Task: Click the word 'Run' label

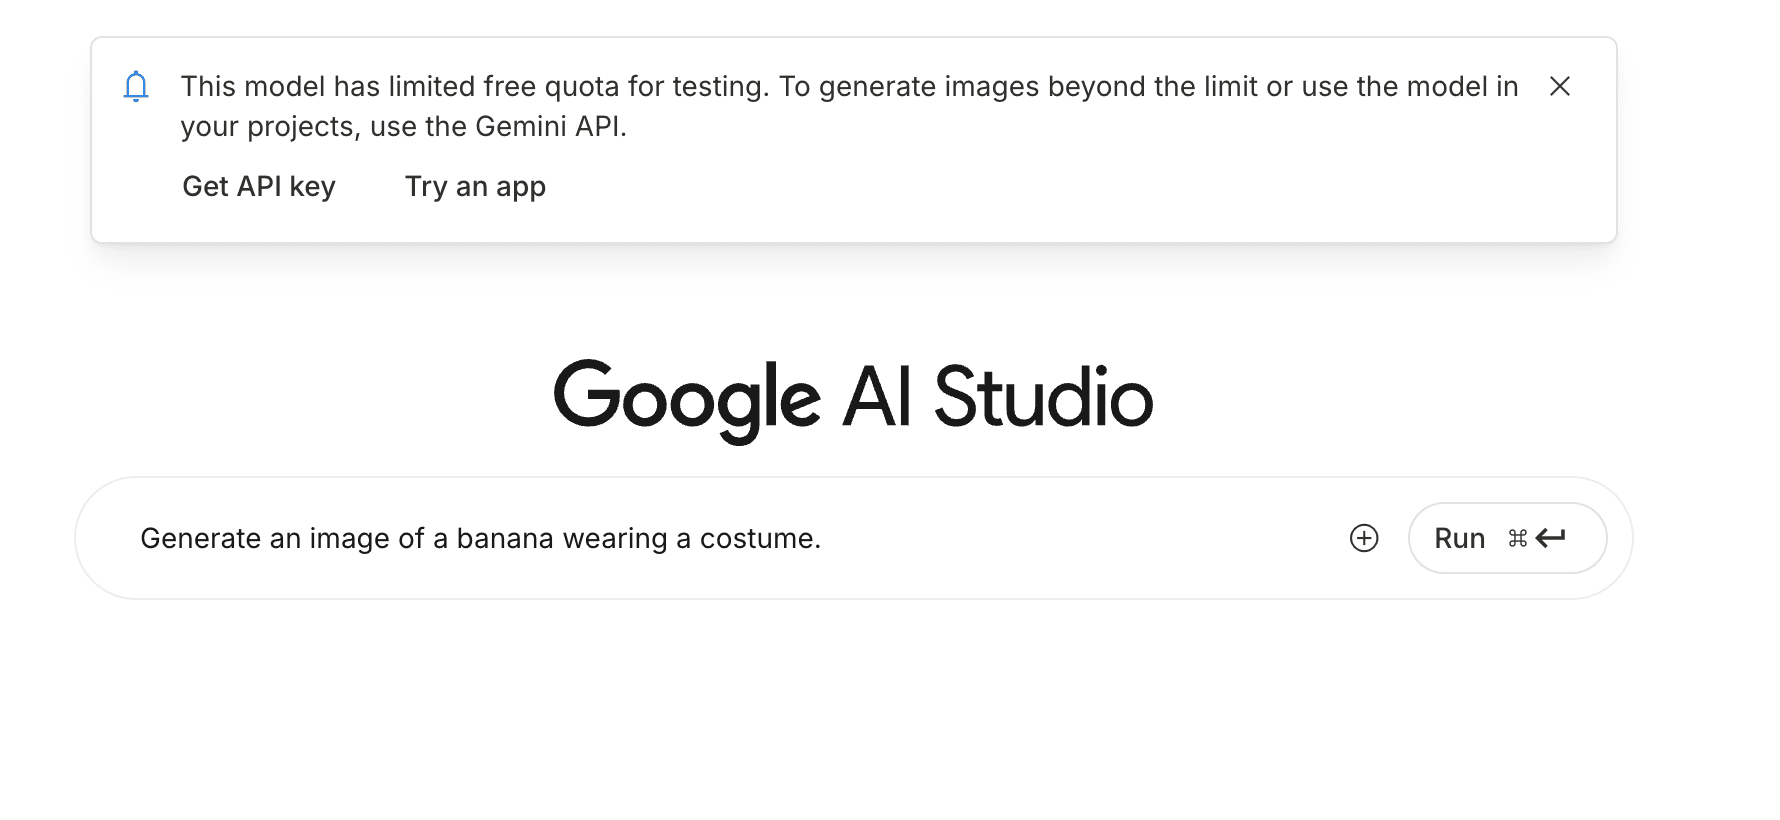Action: pyautogui.click(x=1459, y=538)
